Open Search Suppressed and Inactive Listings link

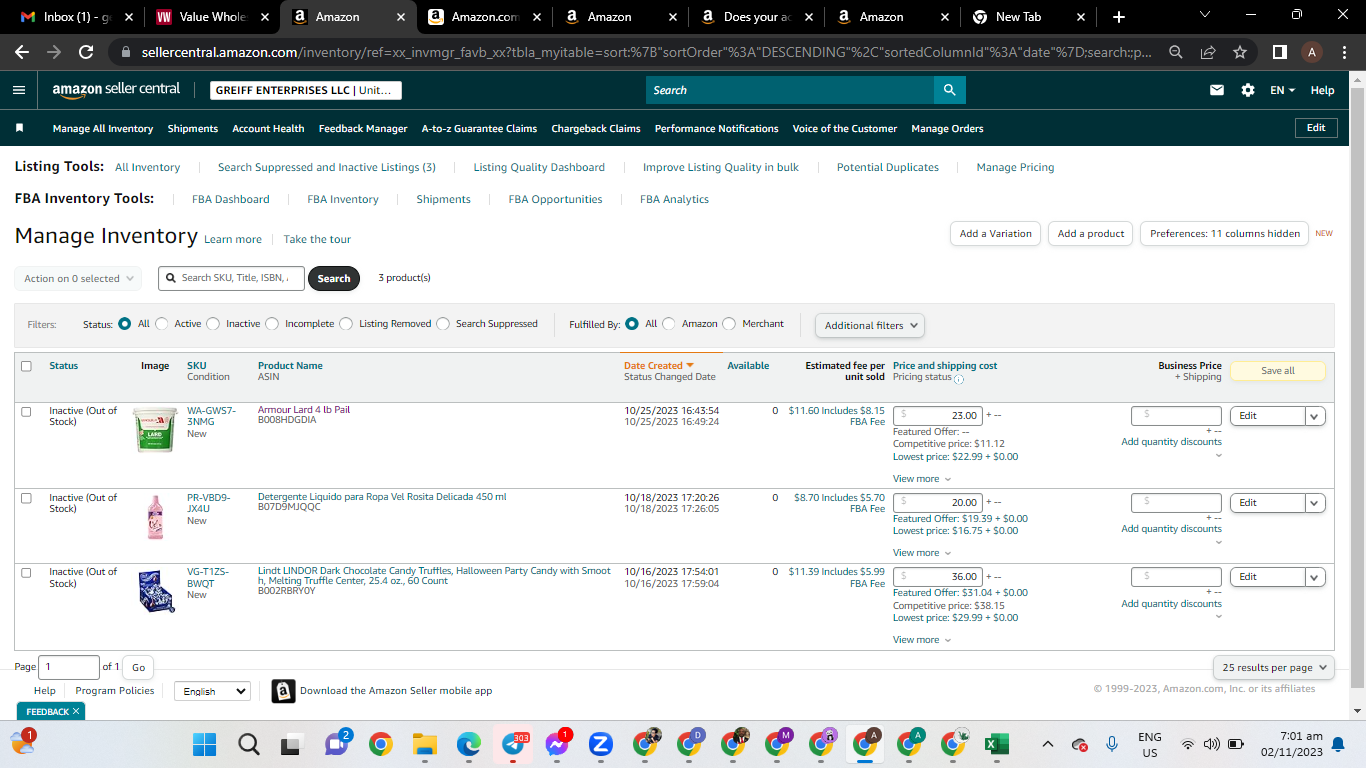327,167
